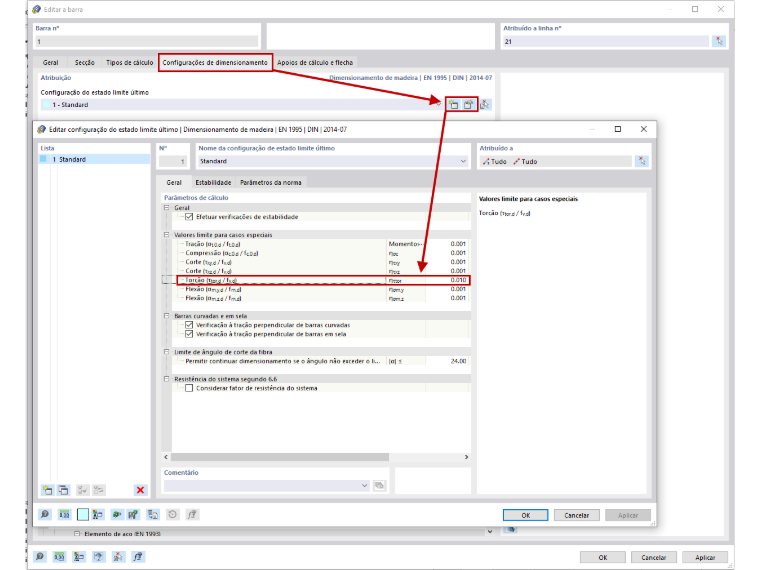
Task: Create new ultimate limit state configuration in bar window
Action: click(454, 105)
